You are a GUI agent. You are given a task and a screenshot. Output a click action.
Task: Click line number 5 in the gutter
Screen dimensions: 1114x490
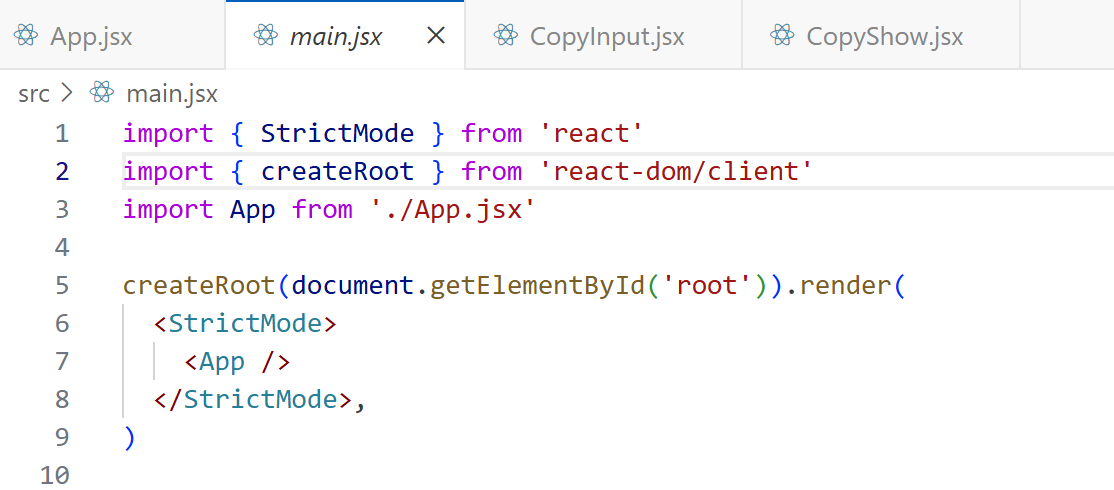click(x=62, y=285)
